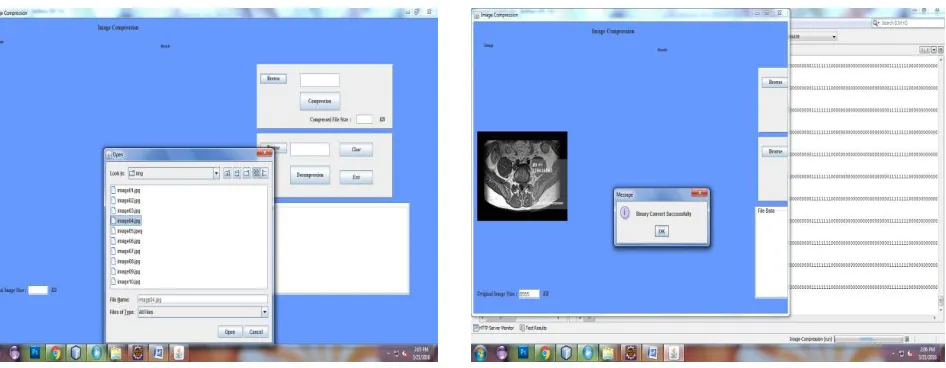
Task: Open Chrome from the 2:06 PM taskbar
Action: [x=545, y=353]
